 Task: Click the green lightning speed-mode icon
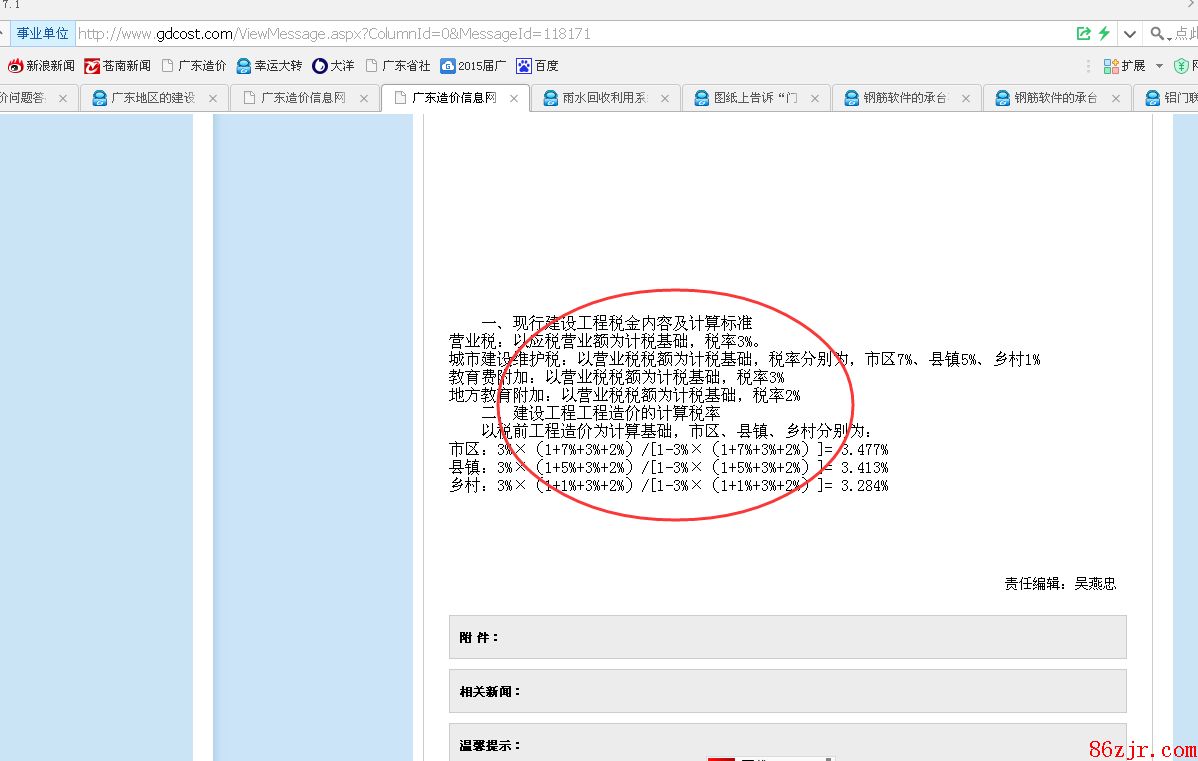[1104, 34]
